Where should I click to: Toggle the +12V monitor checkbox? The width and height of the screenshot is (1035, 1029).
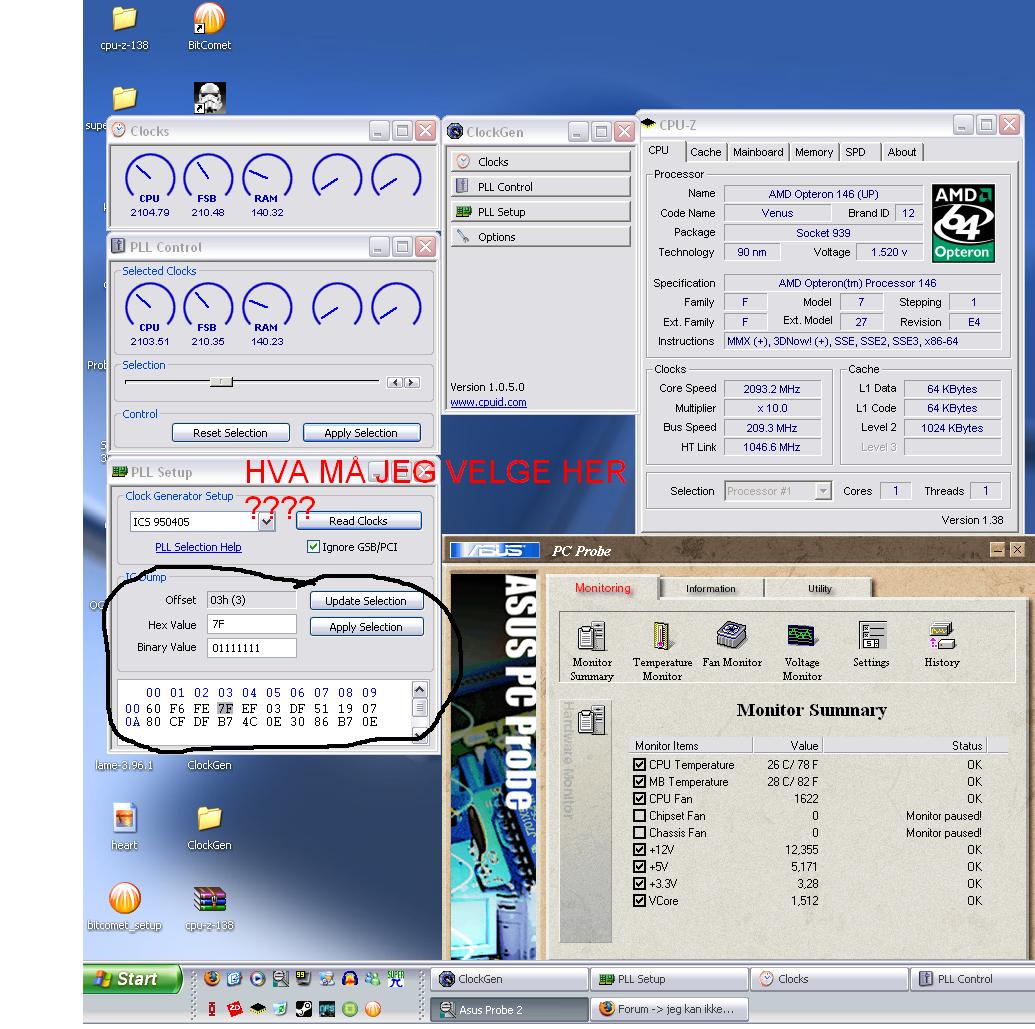(639, 849)
